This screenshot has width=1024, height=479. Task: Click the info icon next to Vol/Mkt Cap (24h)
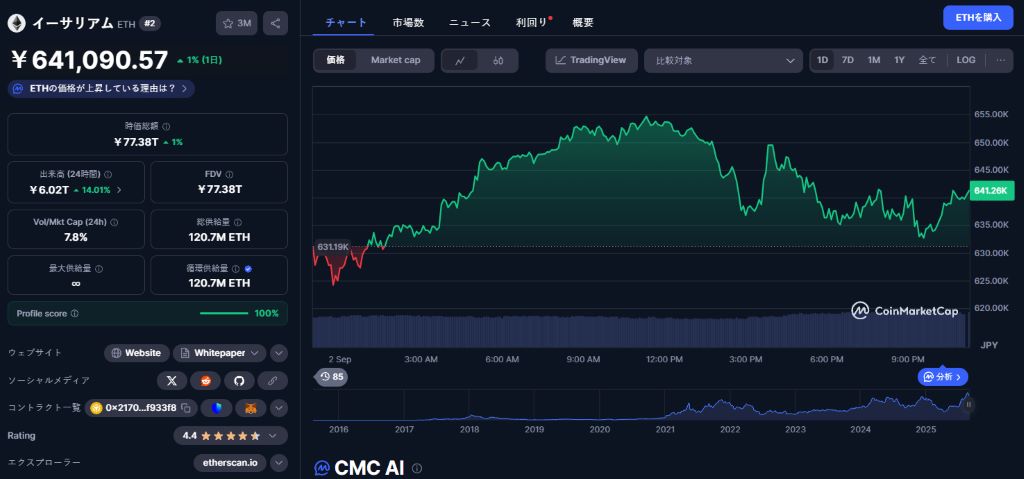114,222
